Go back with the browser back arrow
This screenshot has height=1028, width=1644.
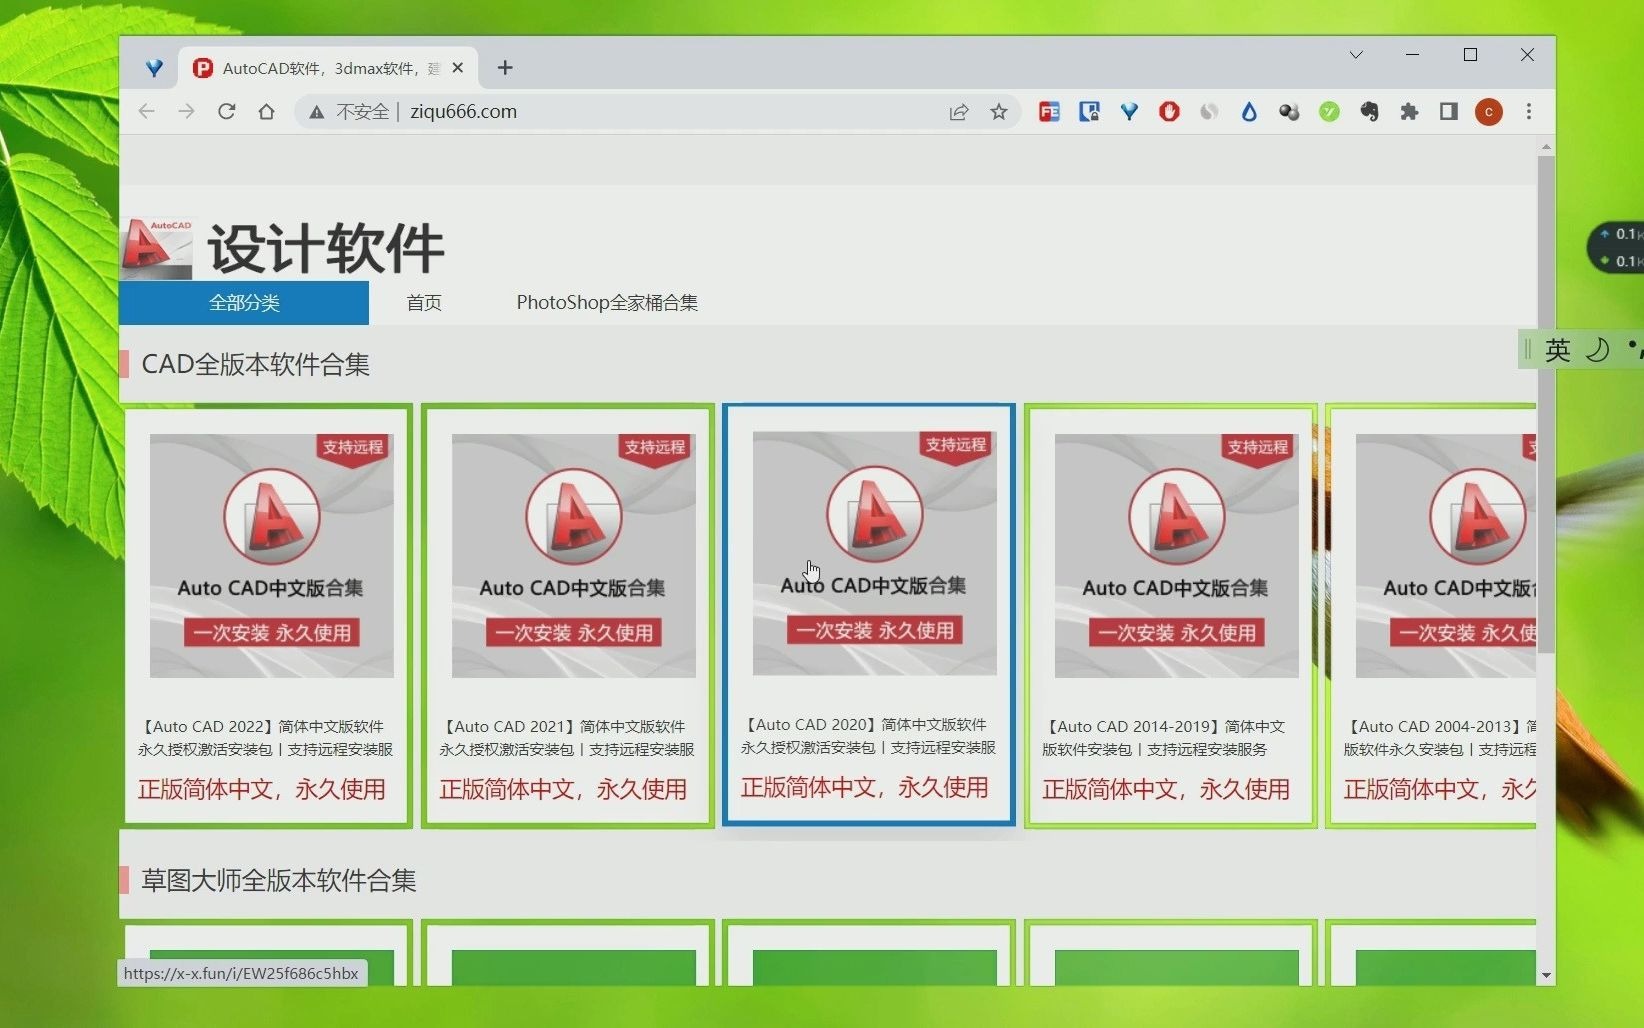[x=147, y=111]
